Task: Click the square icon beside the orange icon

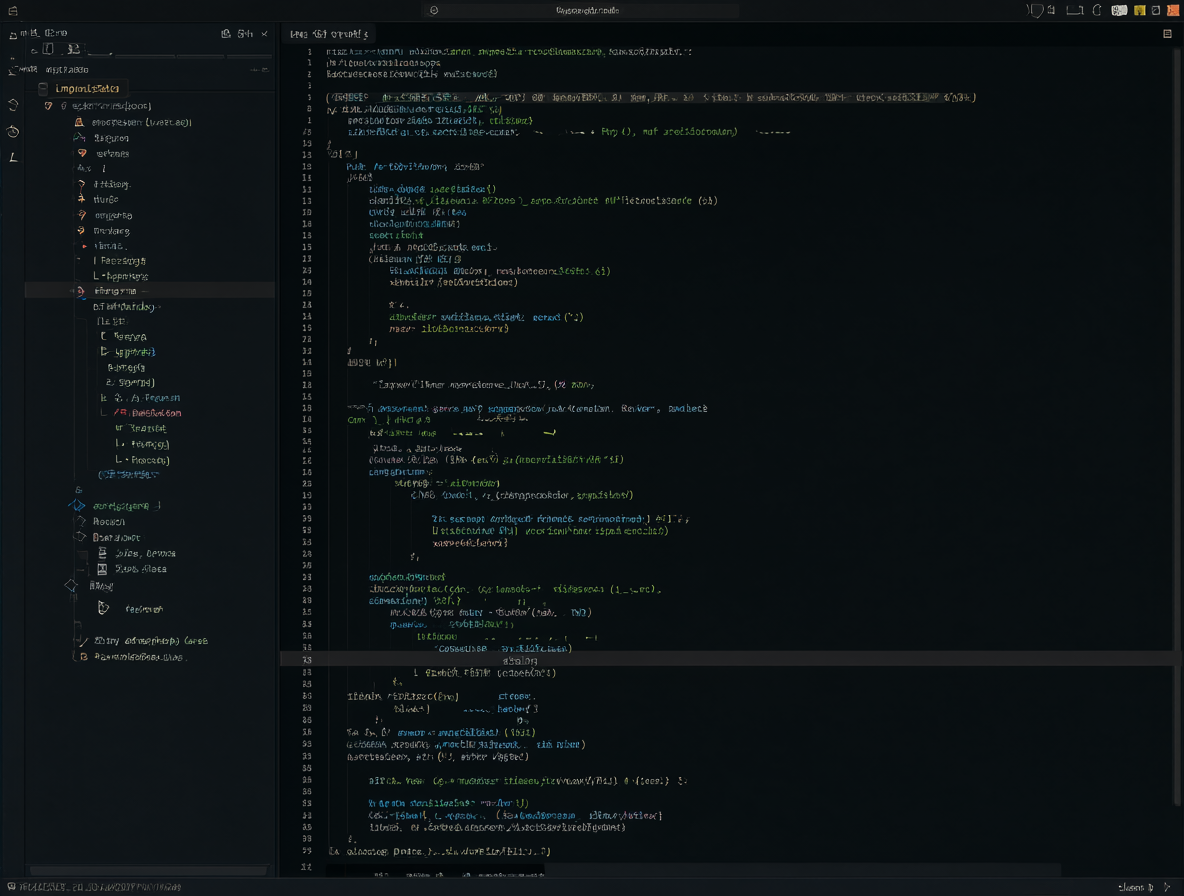Action: [1155, 11]
